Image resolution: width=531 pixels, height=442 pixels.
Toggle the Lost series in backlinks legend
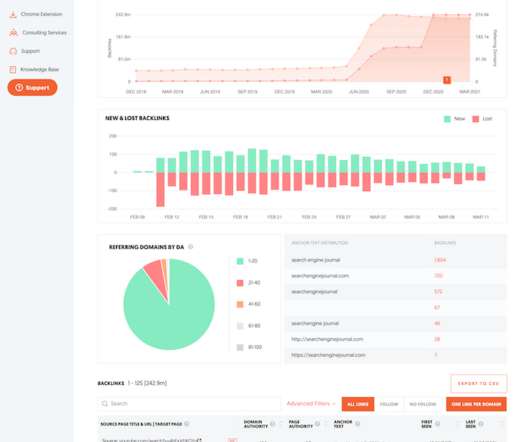(x=482, y=119)
